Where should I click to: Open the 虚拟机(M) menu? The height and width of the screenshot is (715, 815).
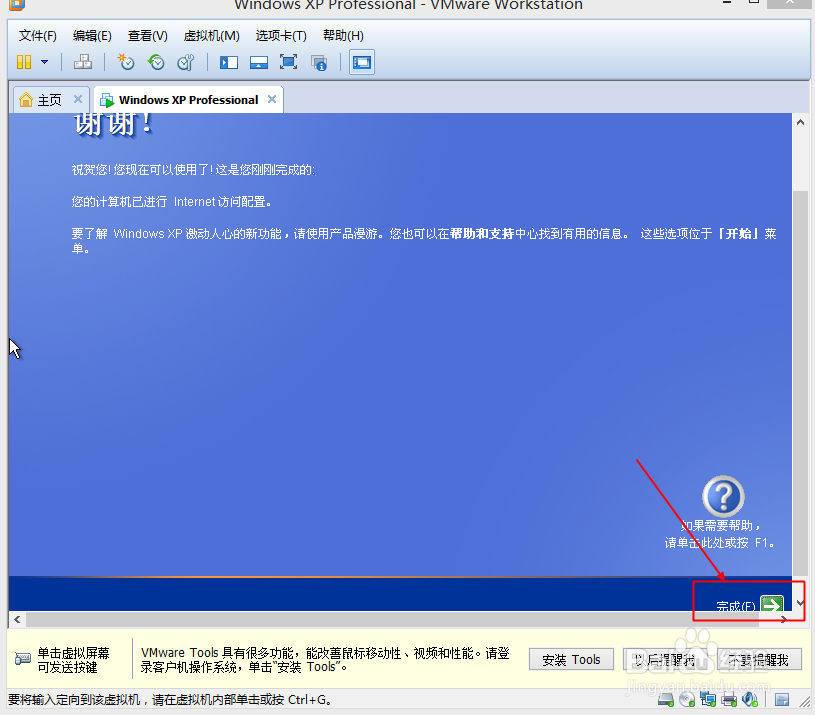pos(212,36)
